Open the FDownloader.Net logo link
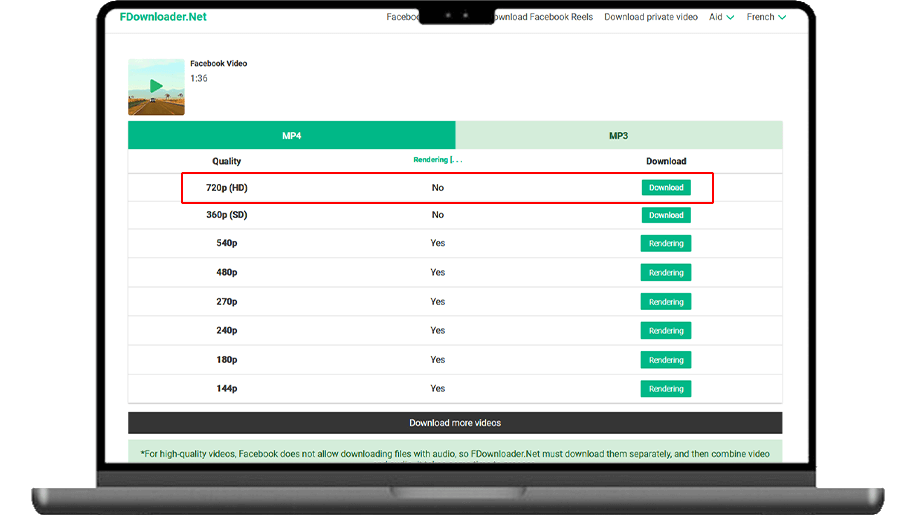Image resolution: width=900 pixels, height=515 pixels. (163, 17)
